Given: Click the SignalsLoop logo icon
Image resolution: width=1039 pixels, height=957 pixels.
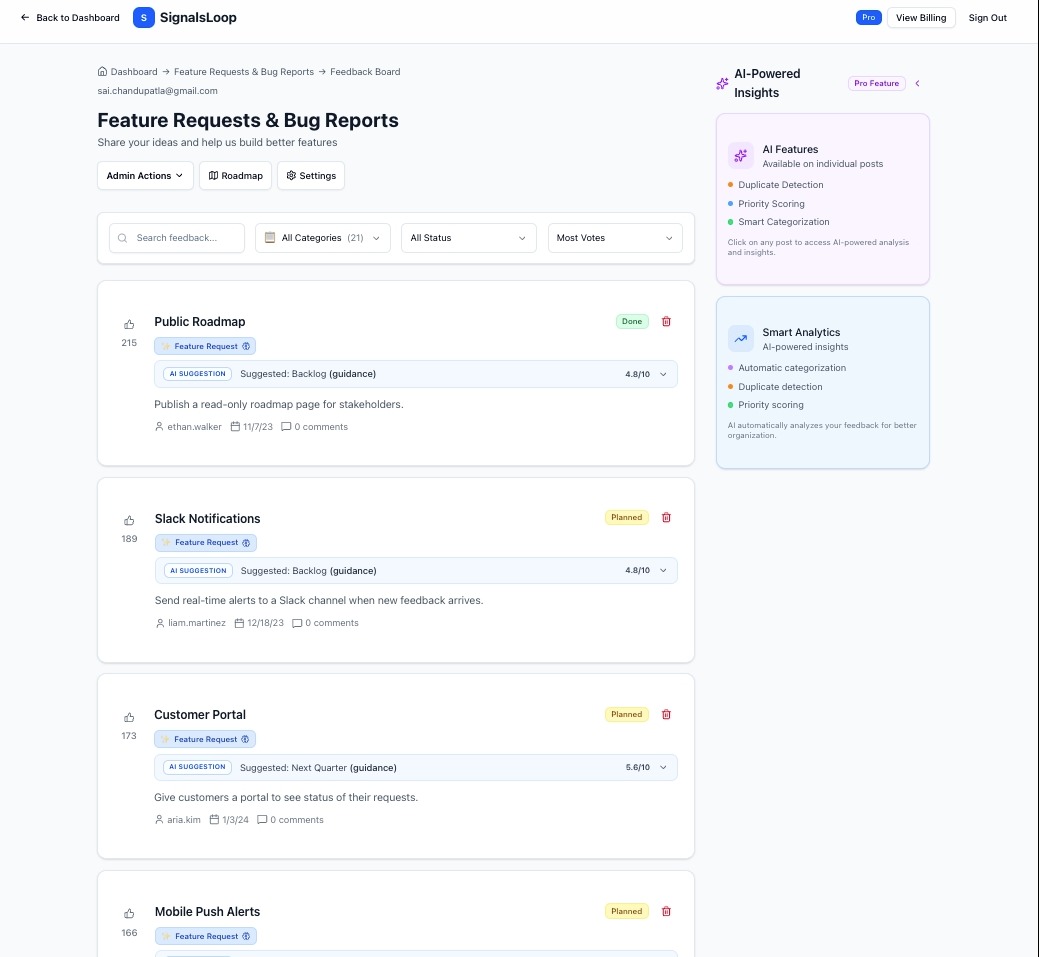Looking at the screenshot, I should [x=143, y=17].
